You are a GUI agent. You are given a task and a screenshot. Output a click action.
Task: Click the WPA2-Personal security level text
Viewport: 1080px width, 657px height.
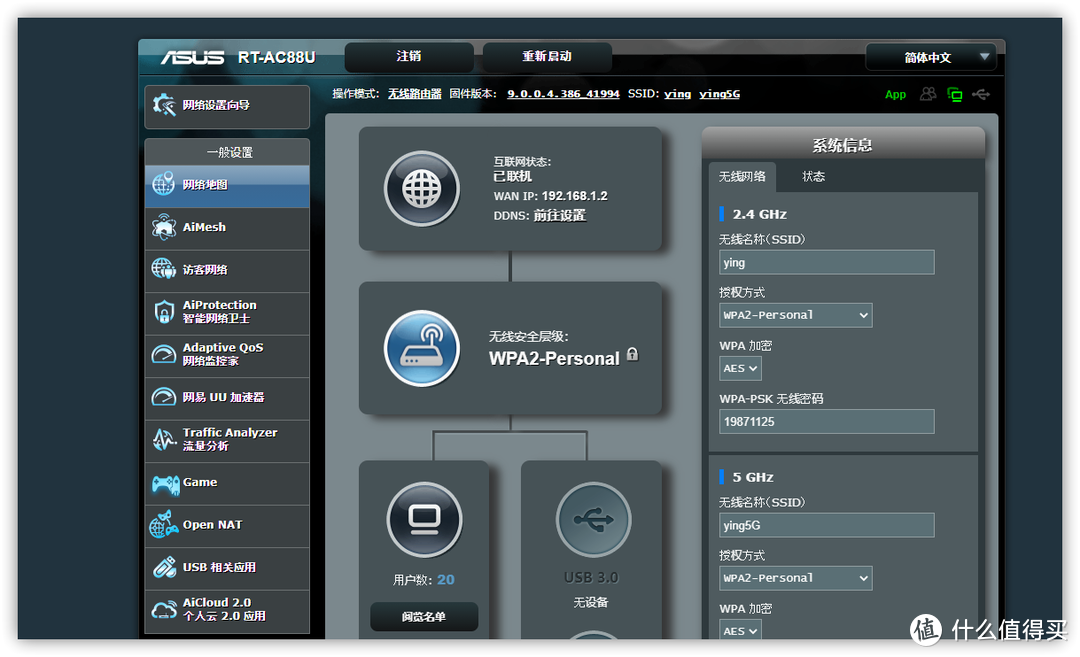[x=554, y=359]
